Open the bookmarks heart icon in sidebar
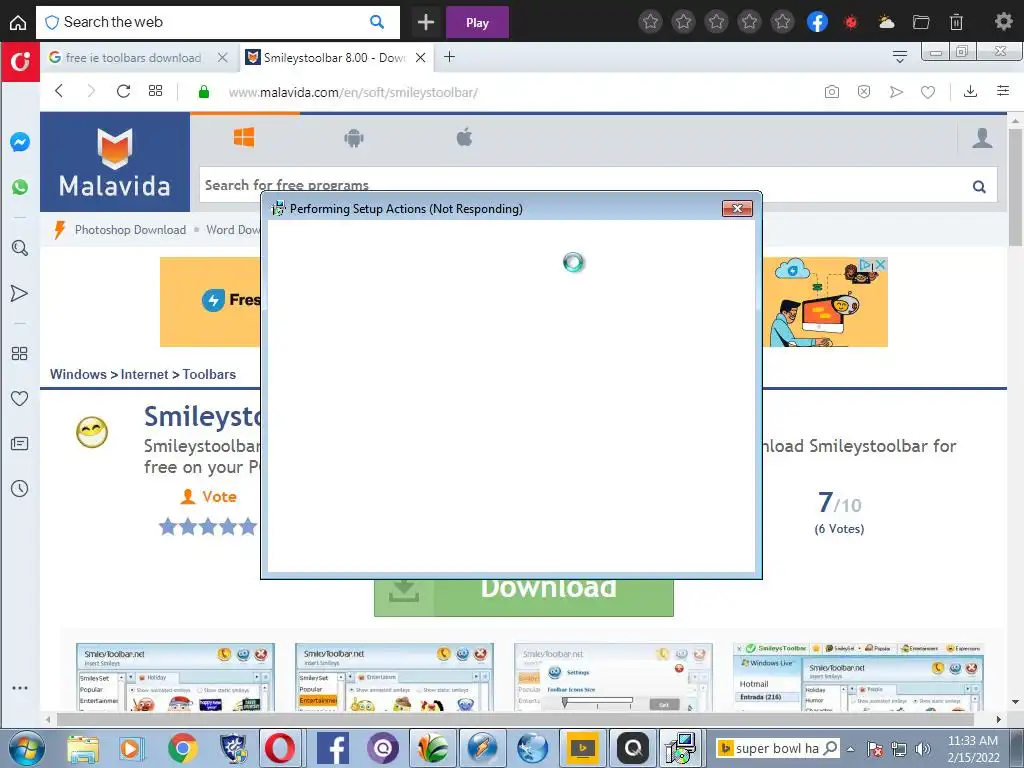 20,398
